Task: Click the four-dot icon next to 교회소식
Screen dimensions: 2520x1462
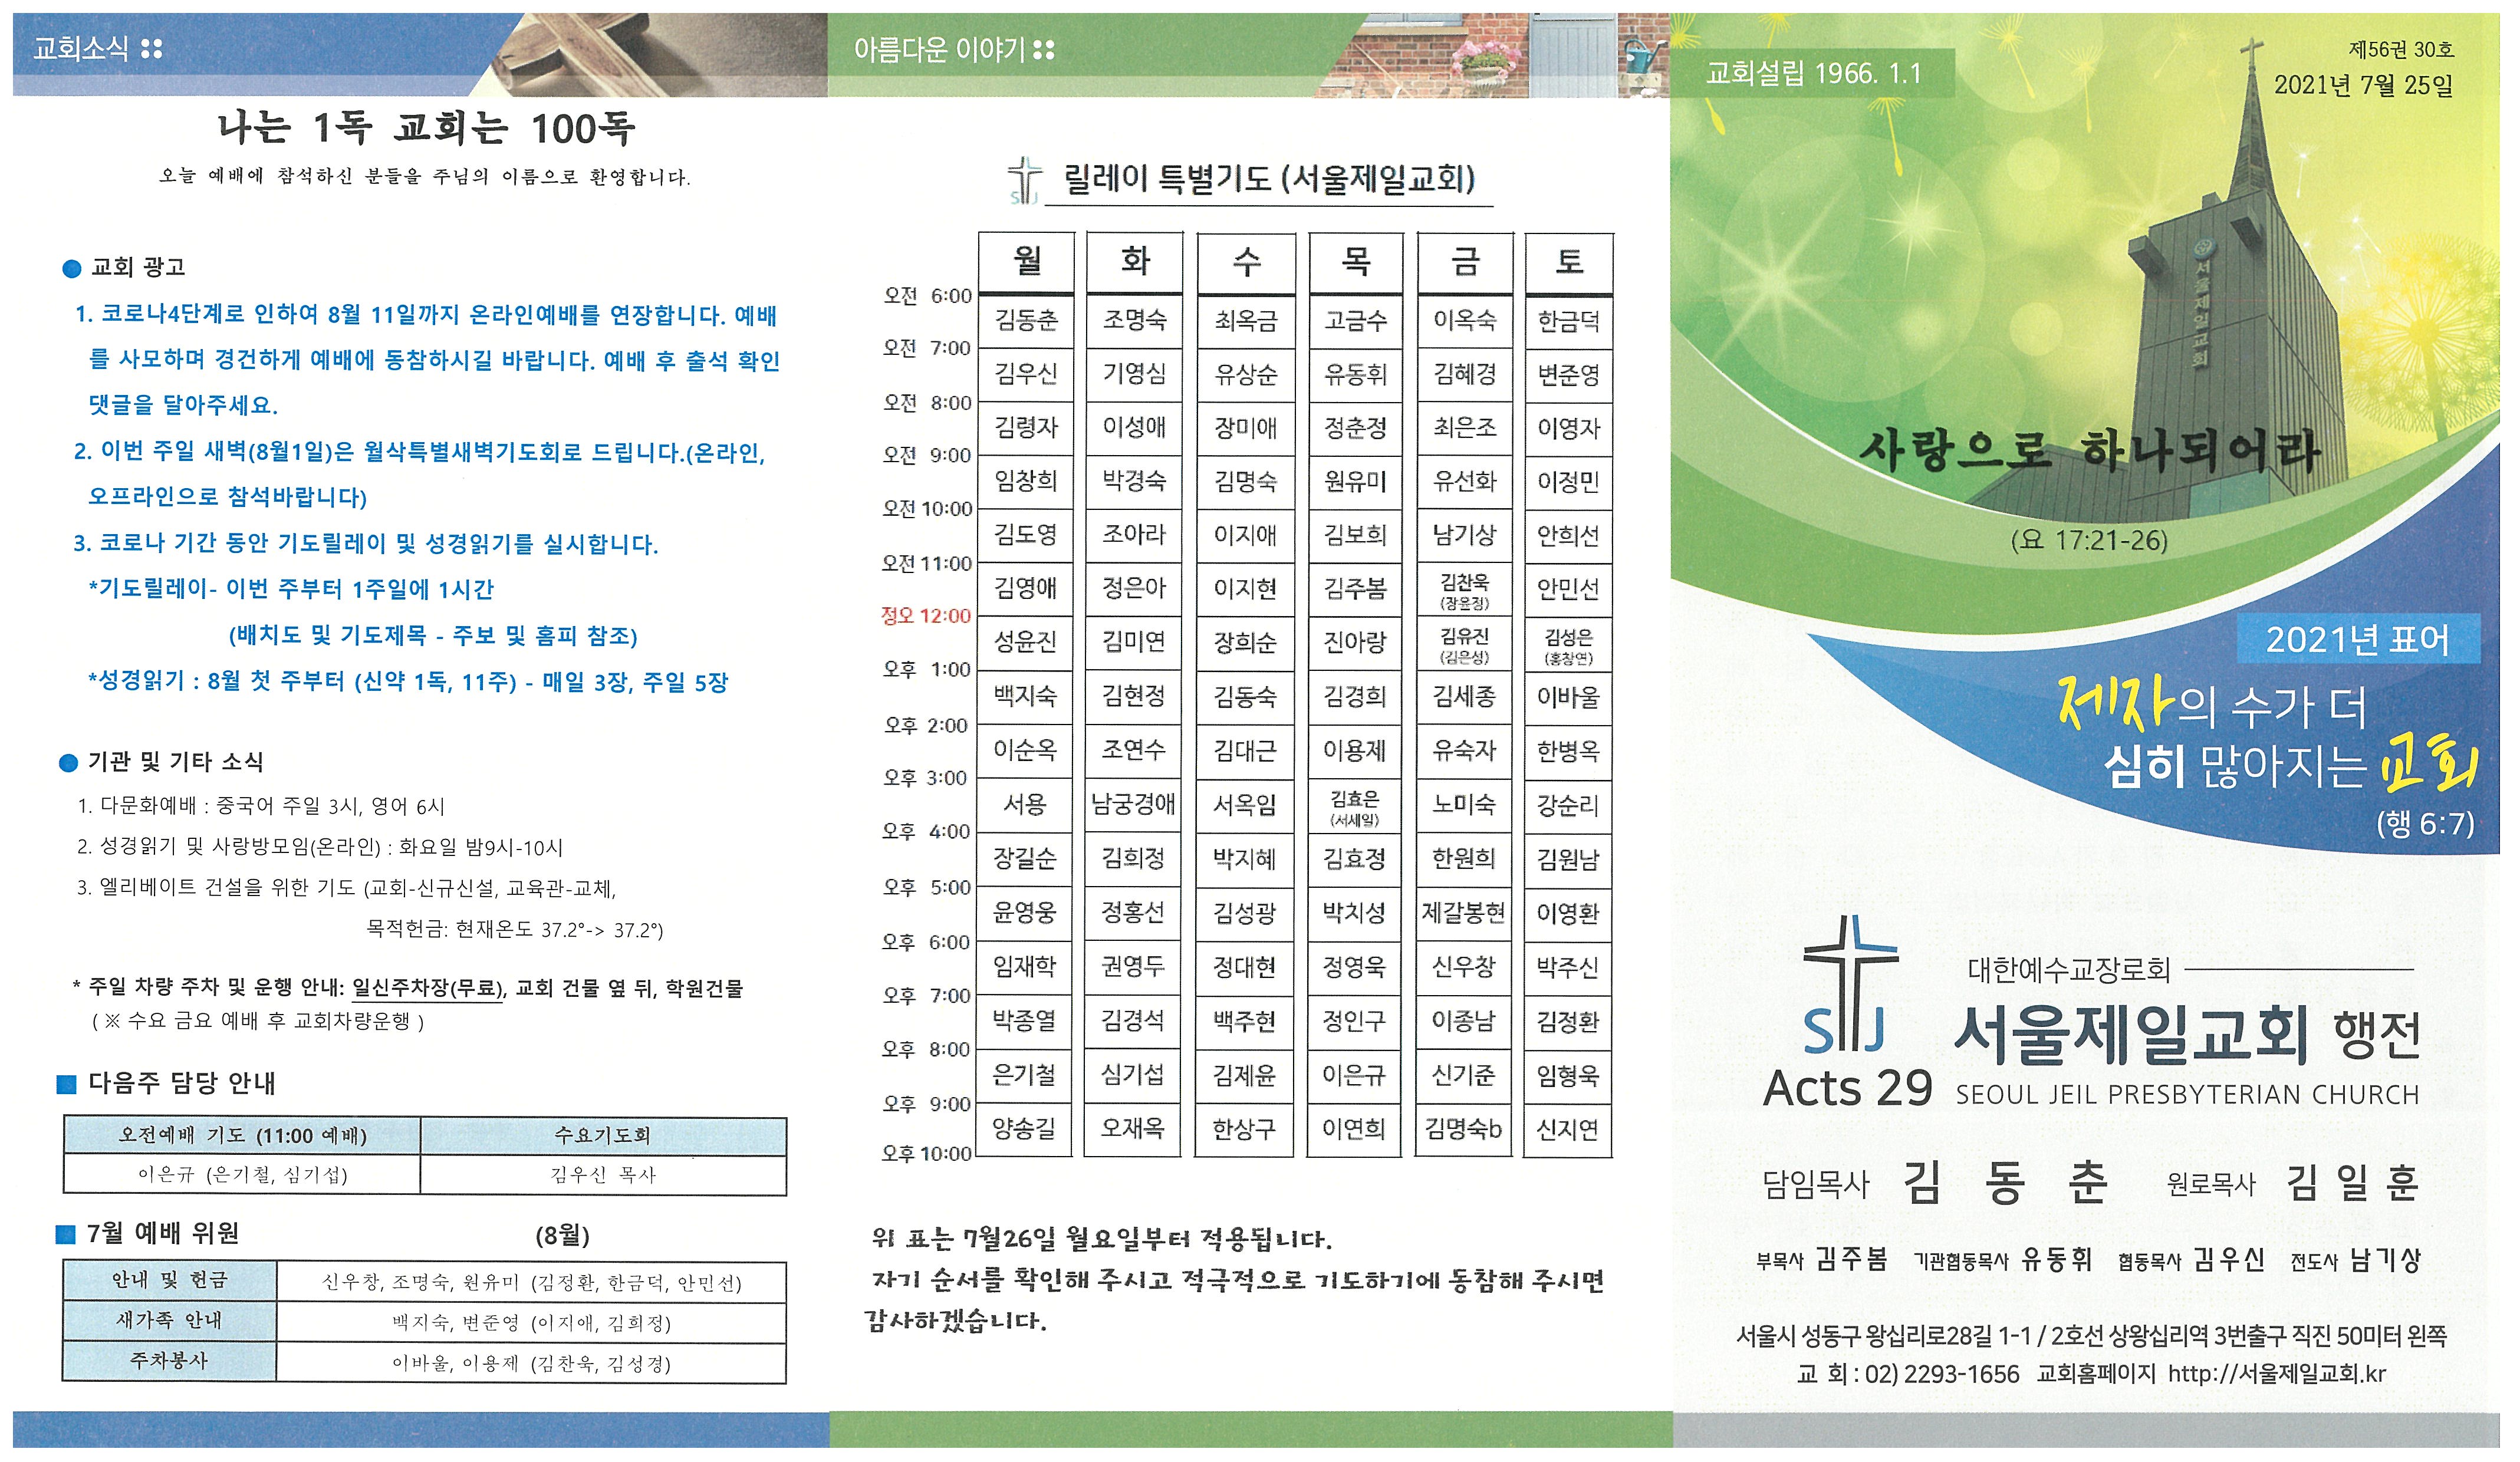Action: [151, 48]
